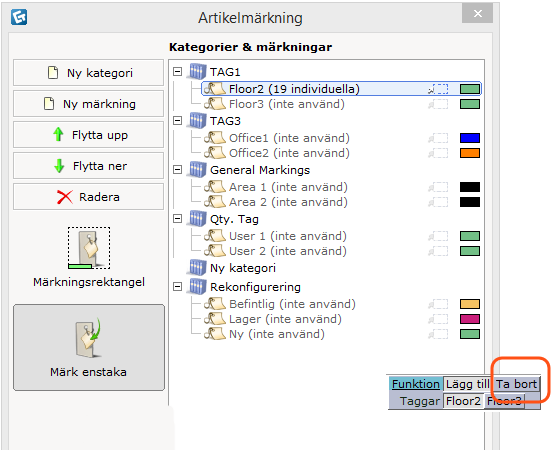Collapse the TAG3 category
The image size is (552, 450).
[178, 121]
